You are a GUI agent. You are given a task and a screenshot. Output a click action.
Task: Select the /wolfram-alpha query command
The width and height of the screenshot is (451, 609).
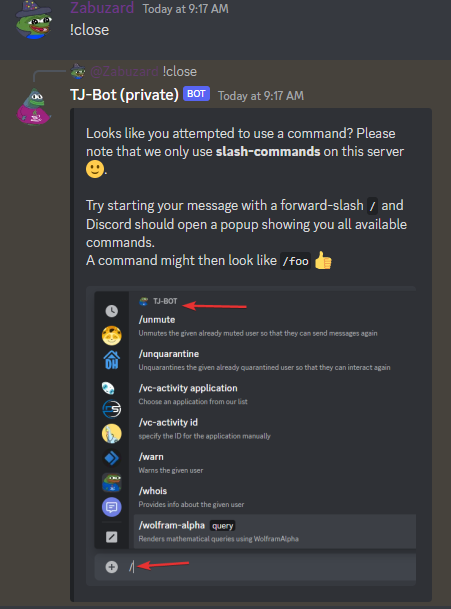coord(274,531)
